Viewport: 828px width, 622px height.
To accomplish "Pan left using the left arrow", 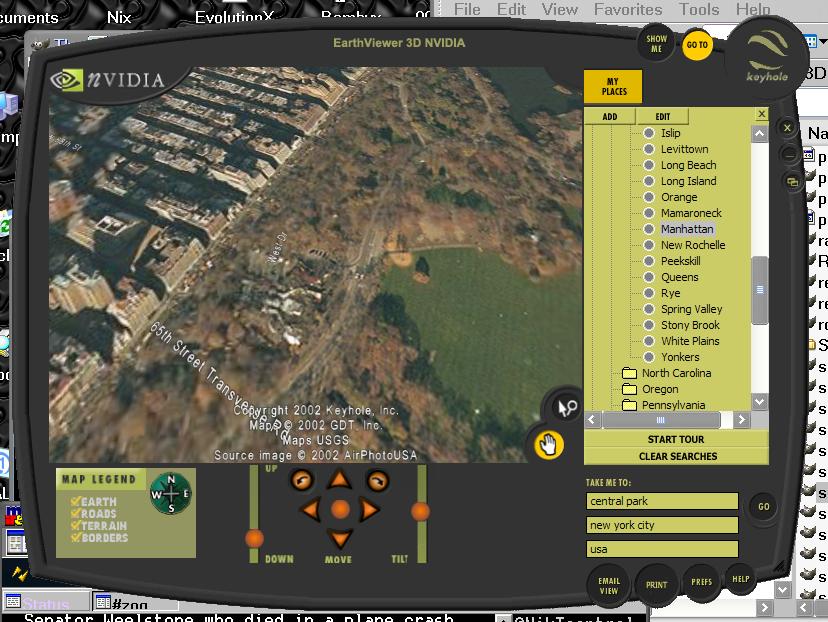I will (310, 510).
